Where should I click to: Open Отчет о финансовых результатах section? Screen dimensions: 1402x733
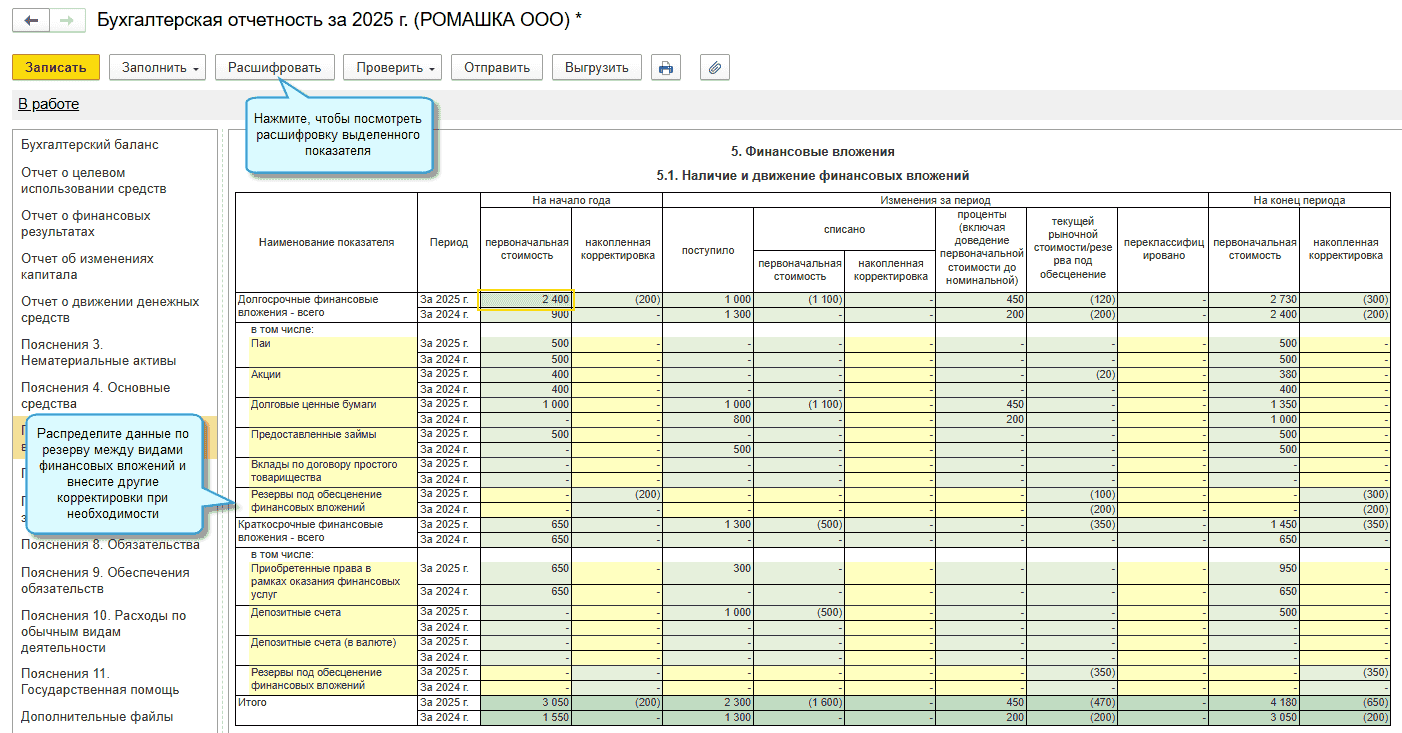click(x=86, y=223)
